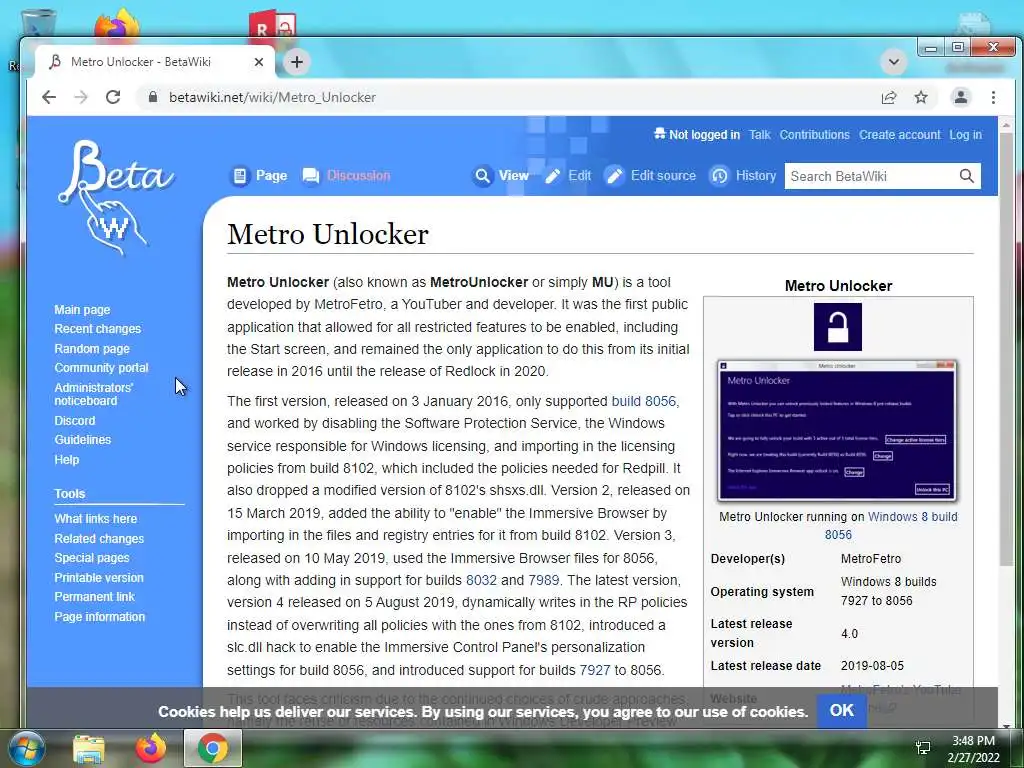Select the Firefox desktop icon
The width and height of the screenshot is (1024, 768).
pyautogui.click(x=118, y=23)
